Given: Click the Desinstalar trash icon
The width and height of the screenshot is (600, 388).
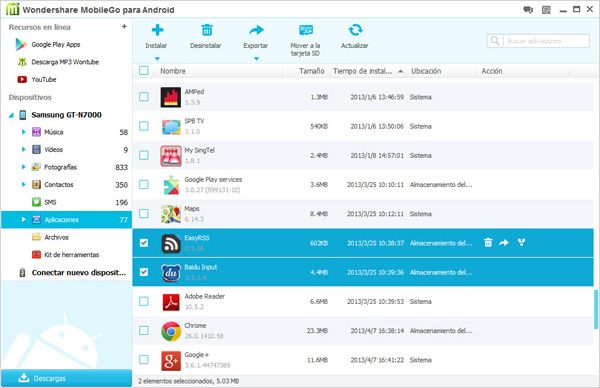Looking at the screenshot, I should [x=207, y=30].
